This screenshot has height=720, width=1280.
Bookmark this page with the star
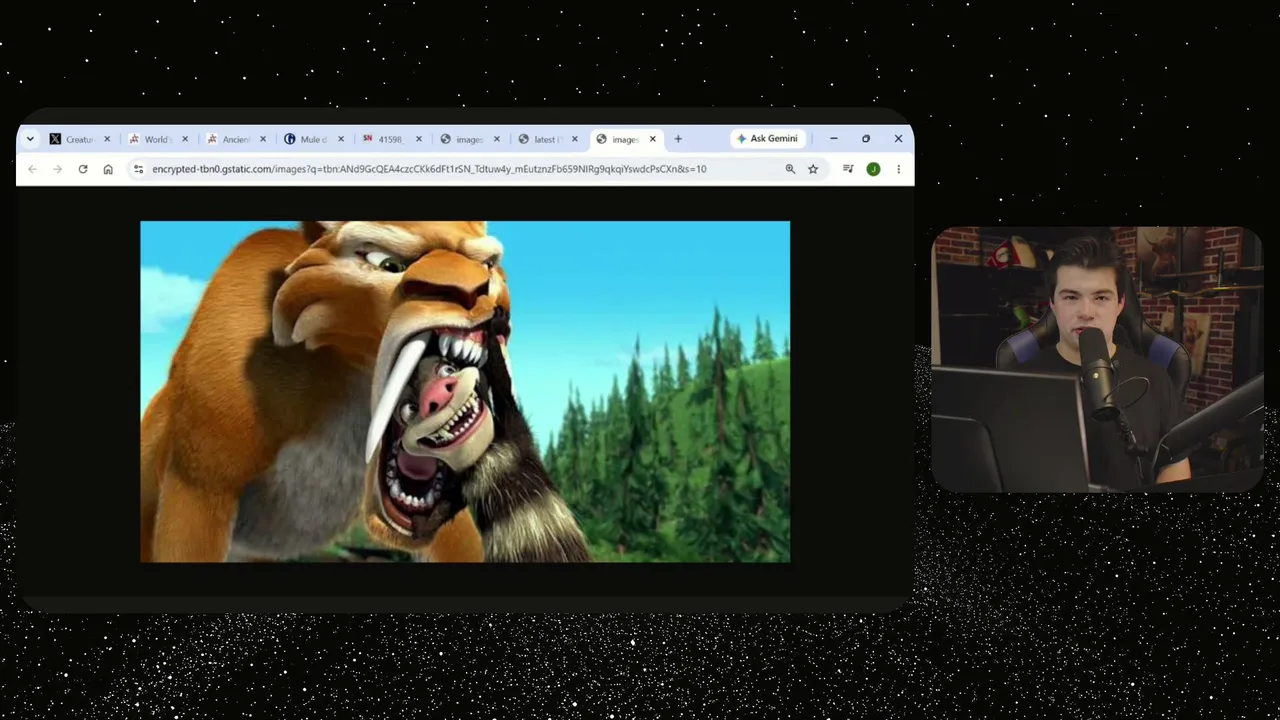813,169
